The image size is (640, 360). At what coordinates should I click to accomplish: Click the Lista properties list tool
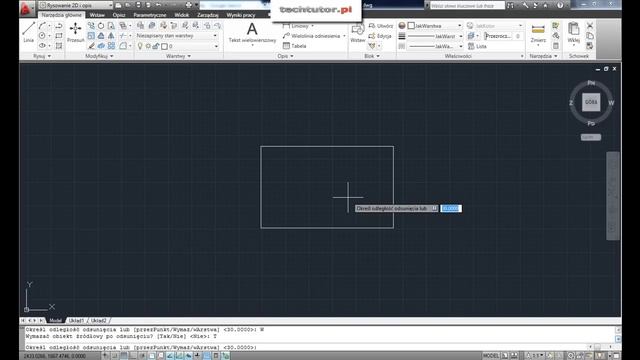(477, 46)
